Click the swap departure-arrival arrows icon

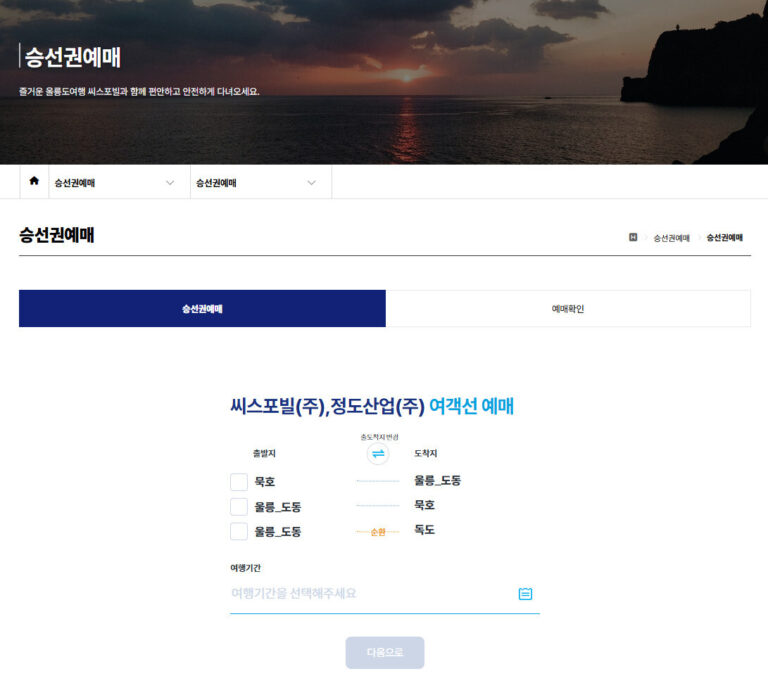(x=378, y=454)
